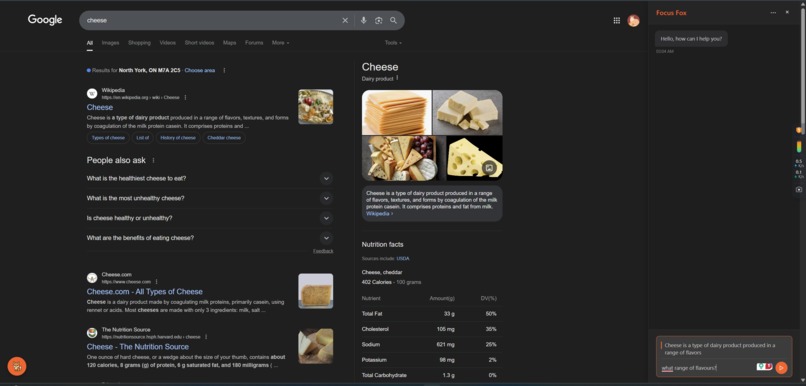806x386 pixels.
Task: Click the Wikipedia favicon
Action: 92,94
